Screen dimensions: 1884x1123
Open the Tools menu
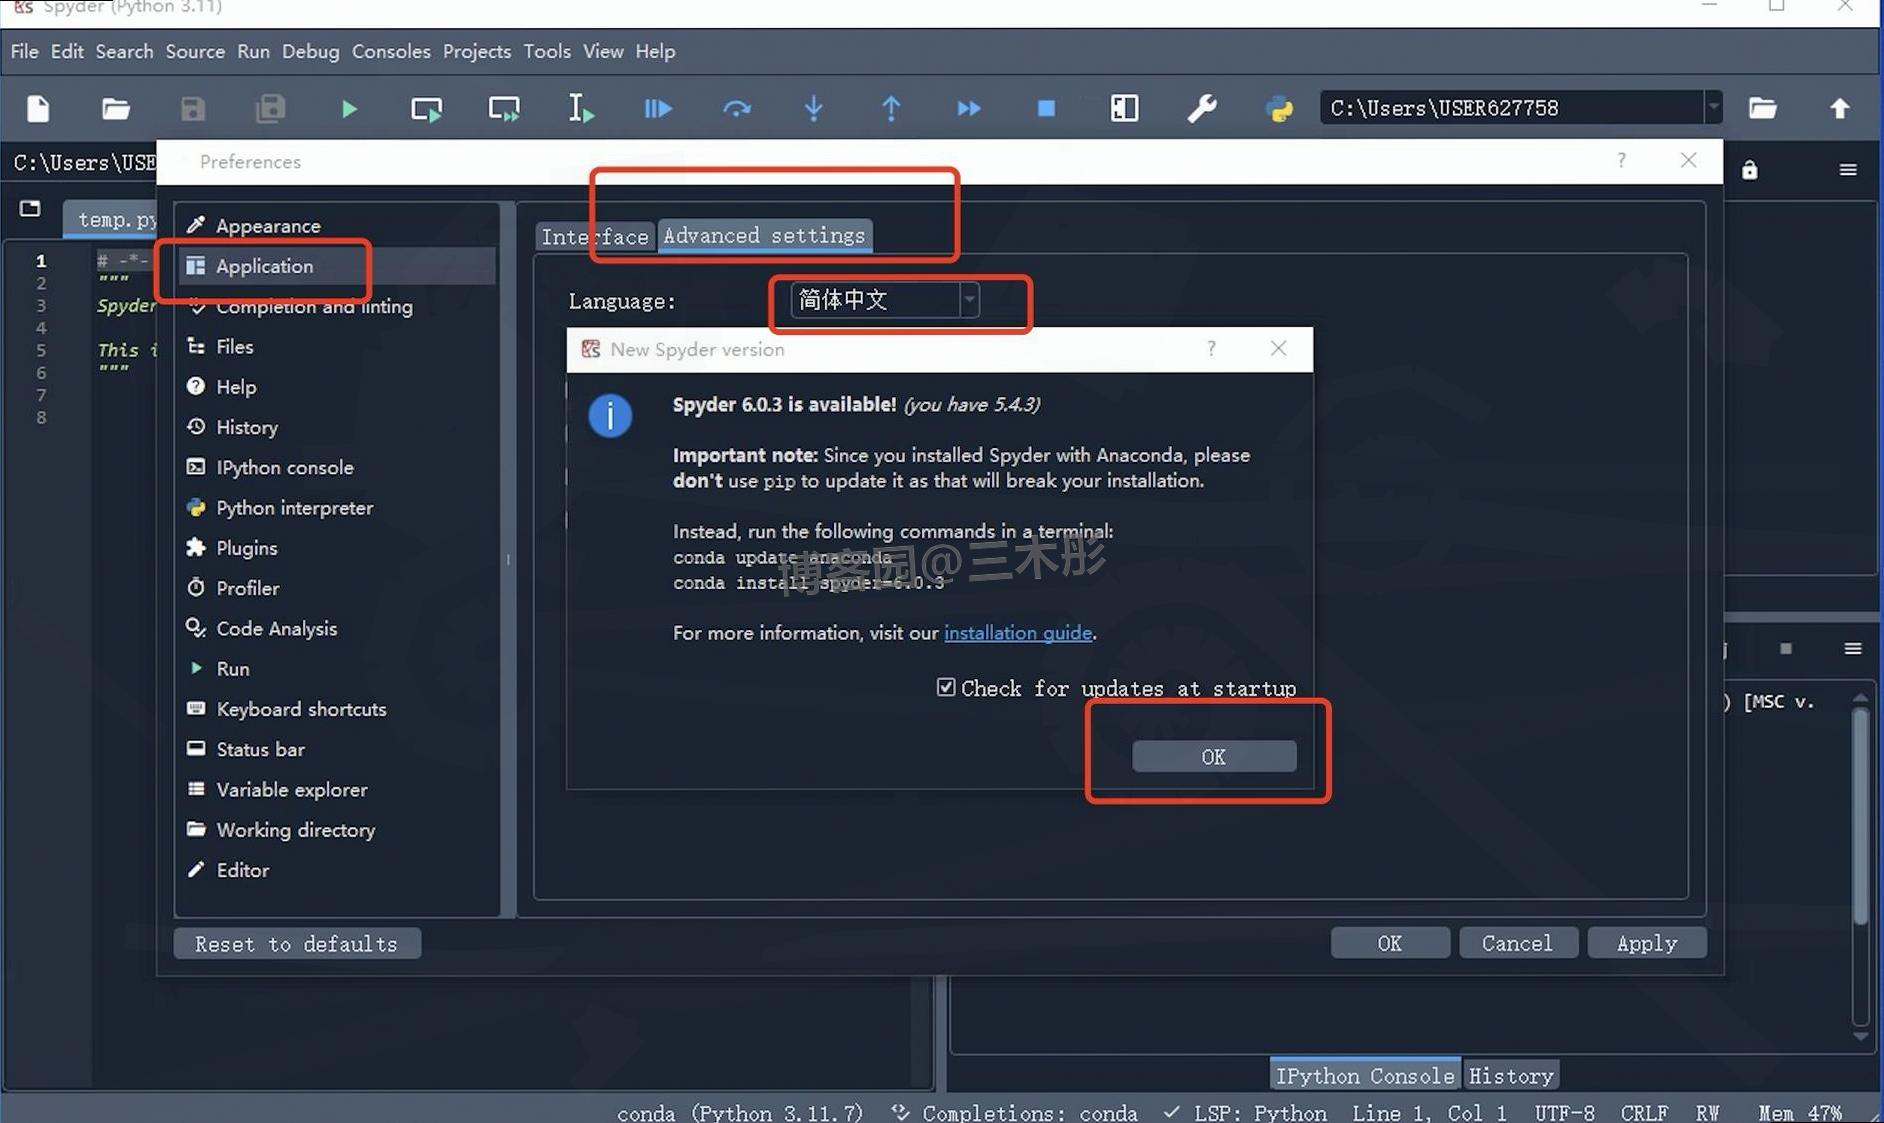coord(547,51)
